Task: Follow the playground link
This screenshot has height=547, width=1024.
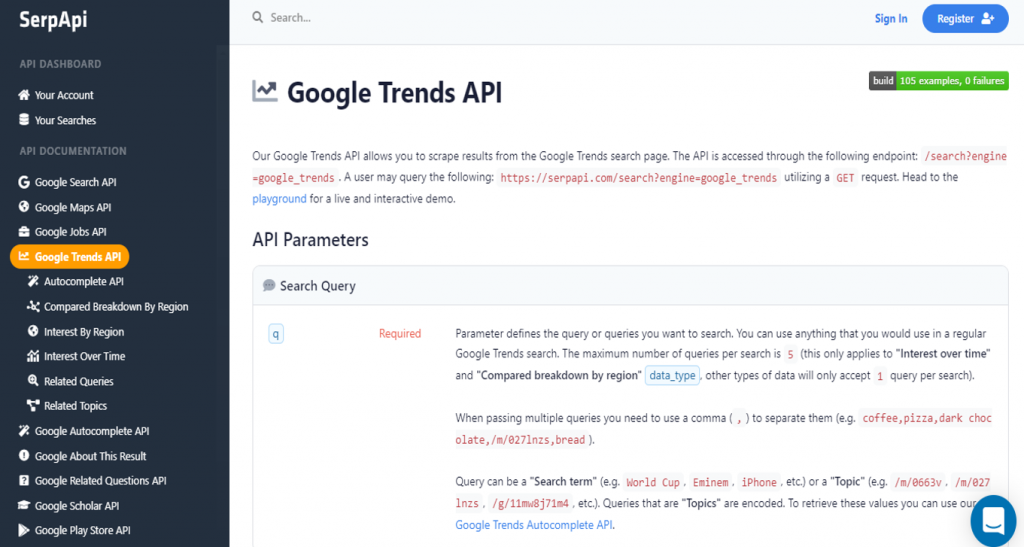Action: (x=279, y=198)
